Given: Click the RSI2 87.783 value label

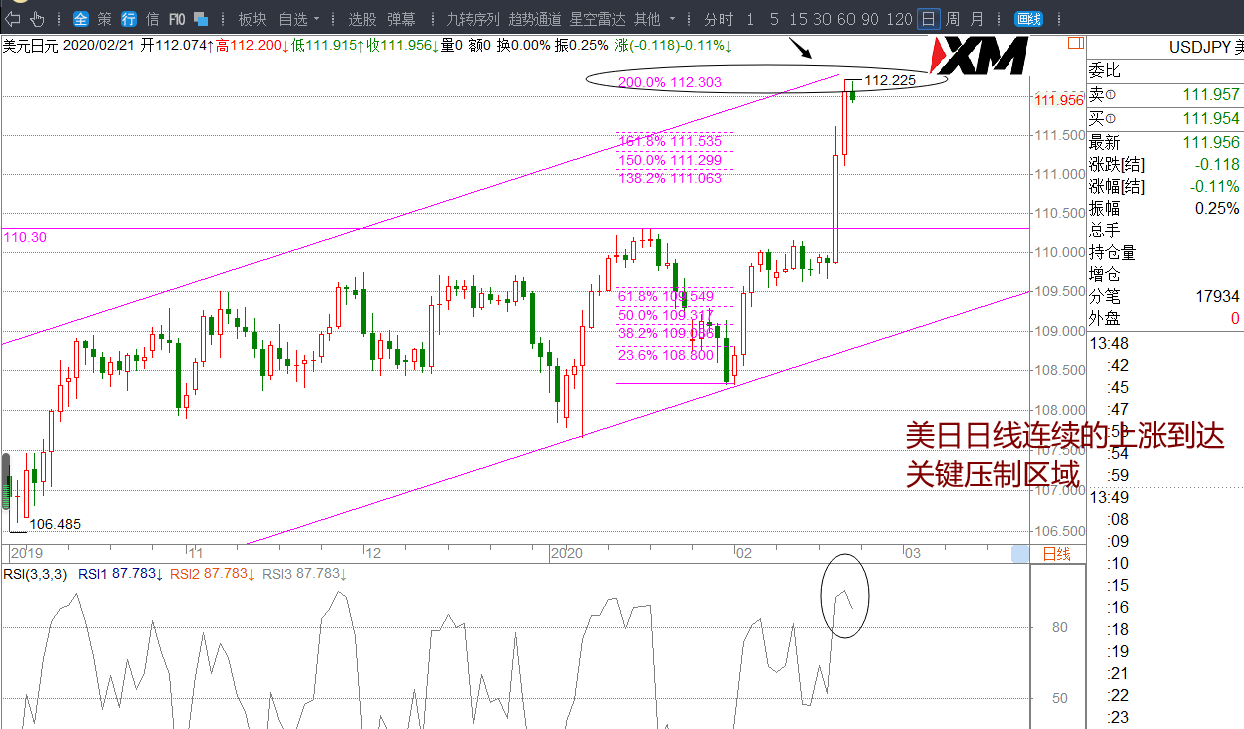Looking at the screenshot, I should 211,574.
